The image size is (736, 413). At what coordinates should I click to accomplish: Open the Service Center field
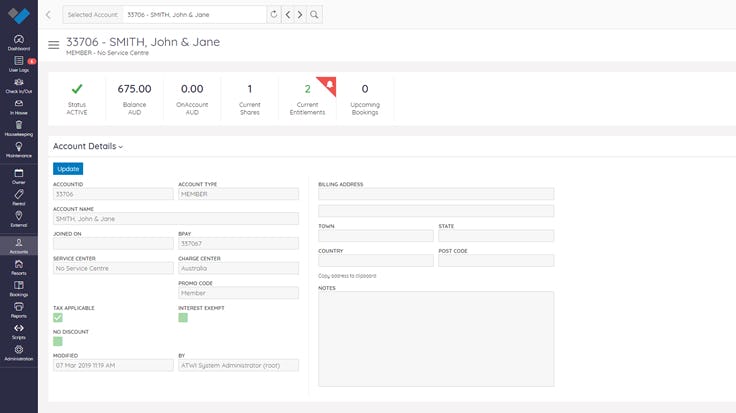pos(113,268)
